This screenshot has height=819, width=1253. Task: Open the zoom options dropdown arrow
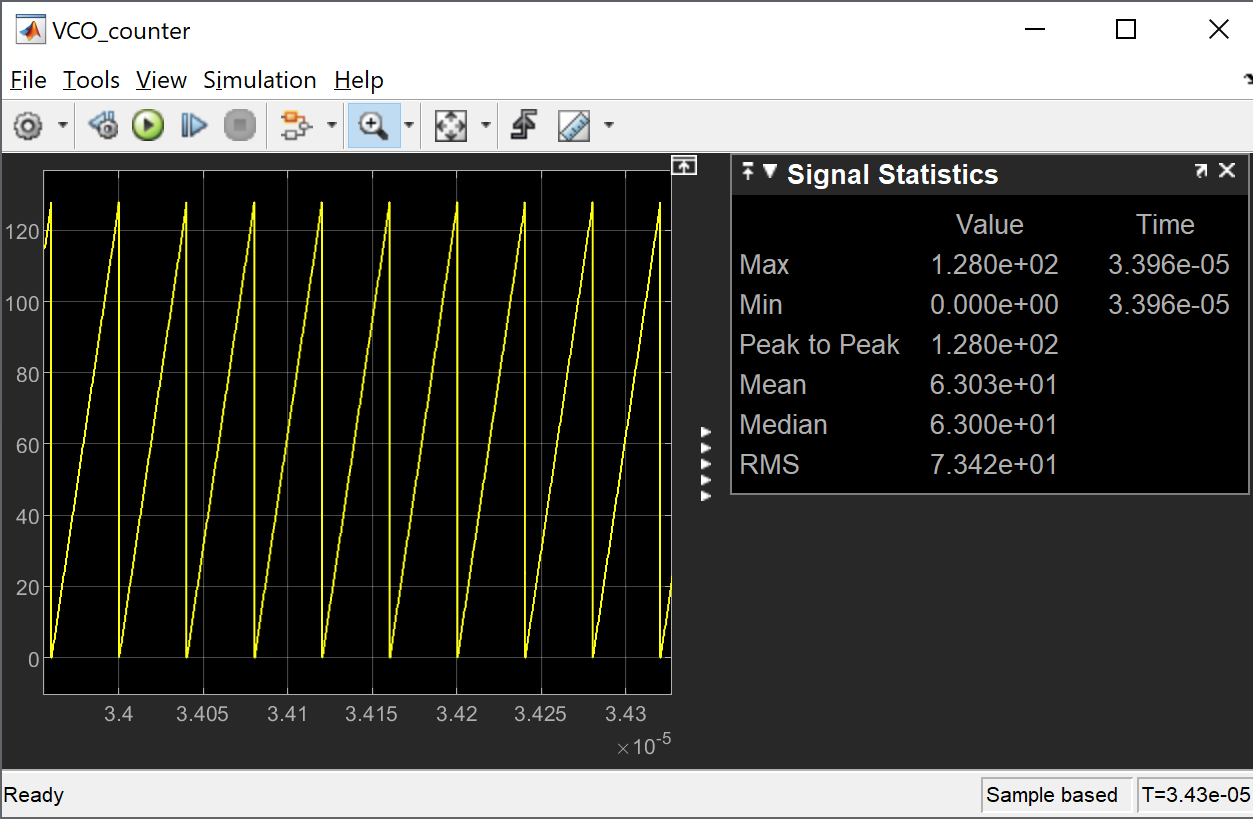408,125
